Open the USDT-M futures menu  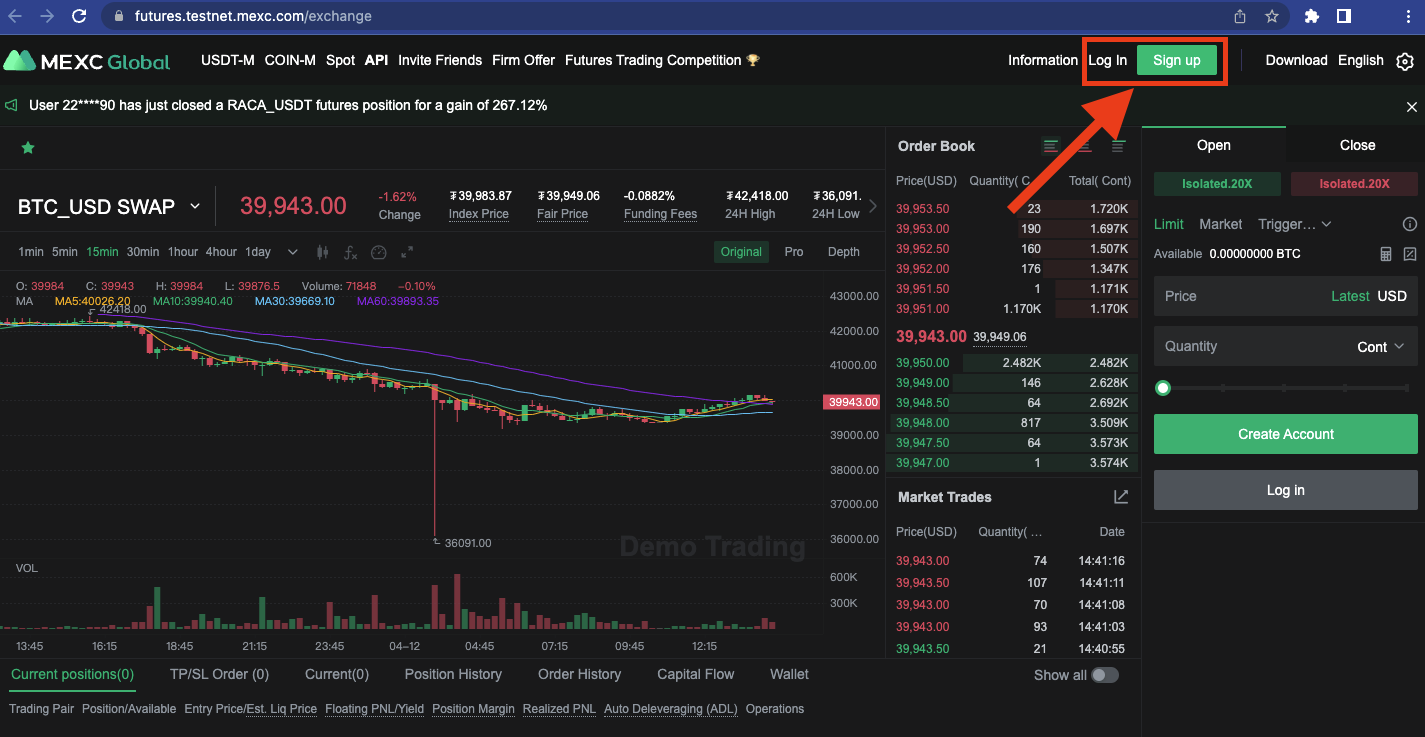click(x=228, y=60)
